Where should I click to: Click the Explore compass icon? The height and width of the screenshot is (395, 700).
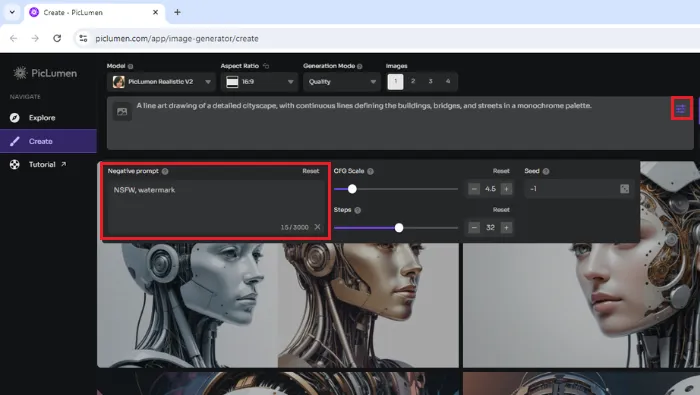click(15, 118)
